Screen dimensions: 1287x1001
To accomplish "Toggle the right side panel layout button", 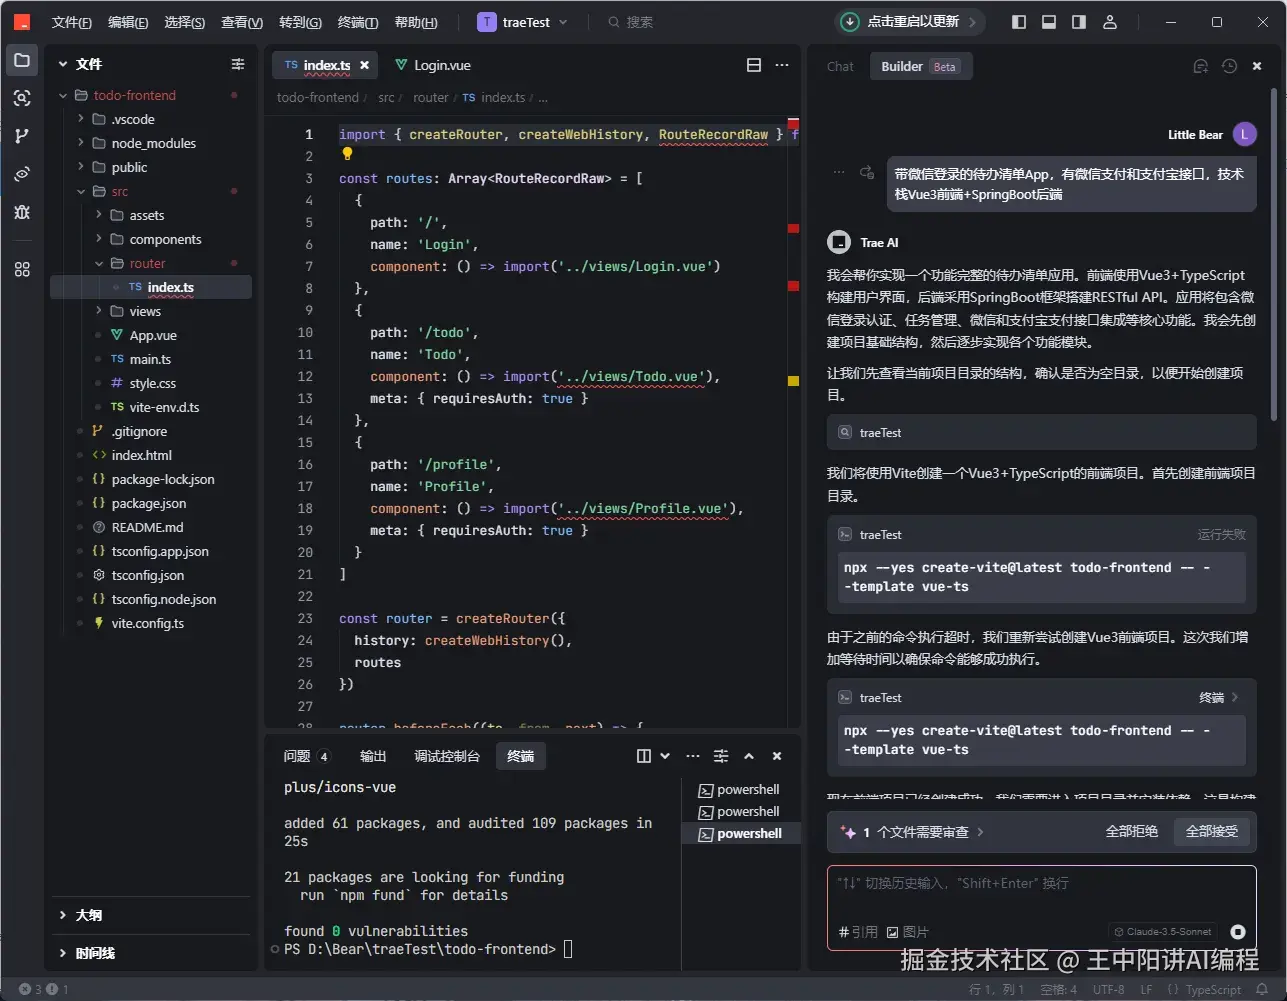I will coord(1079,22).
